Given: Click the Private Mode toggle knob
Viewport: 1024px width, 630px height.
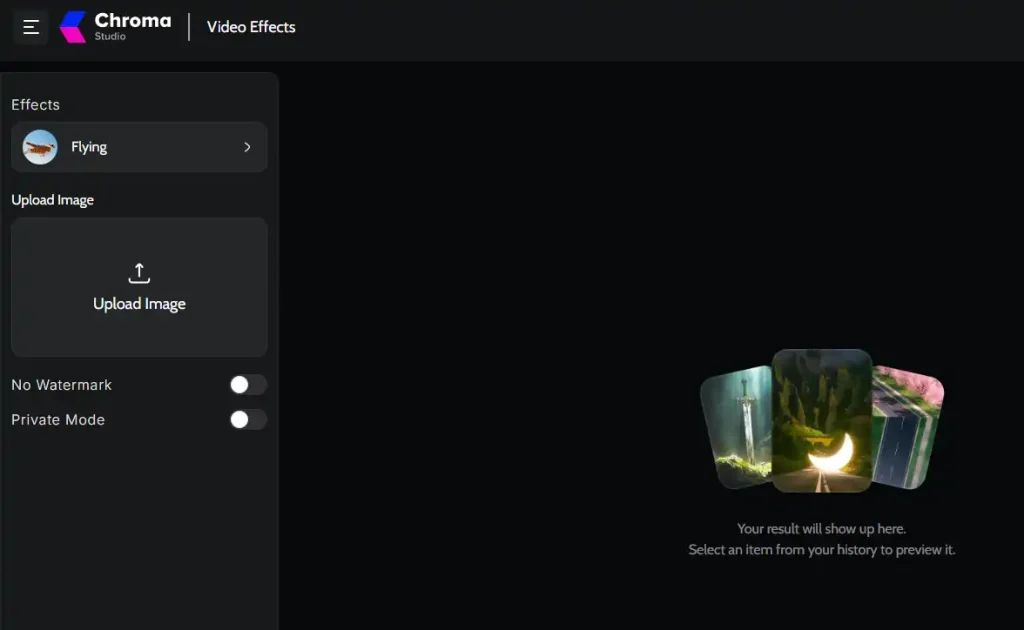Looking at the screenshot, I should pyautogui.click(x=238, y=420).
